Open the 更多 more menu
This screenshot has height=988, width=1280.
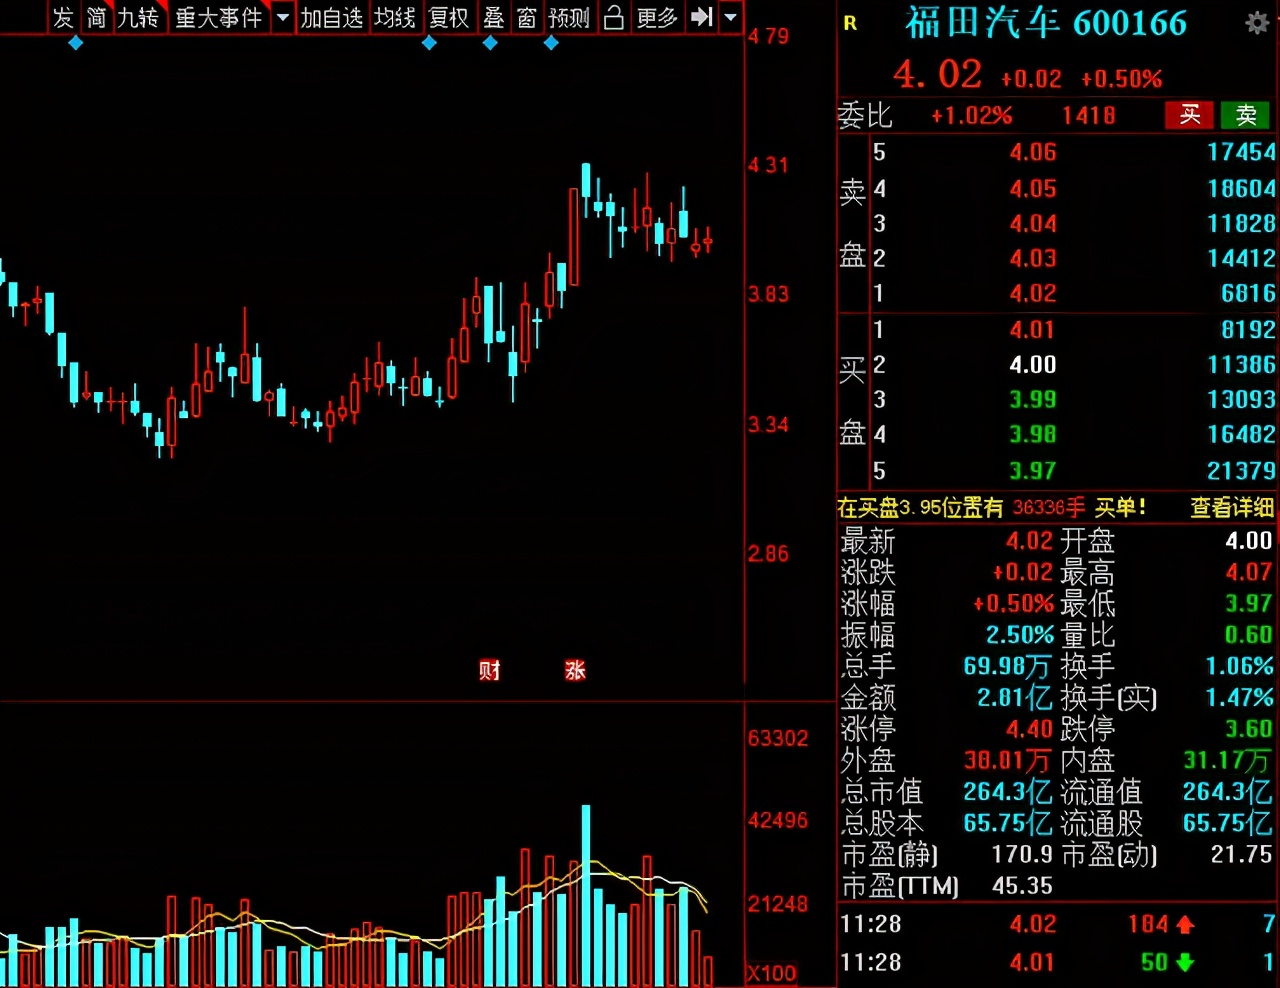click(657, 17)
